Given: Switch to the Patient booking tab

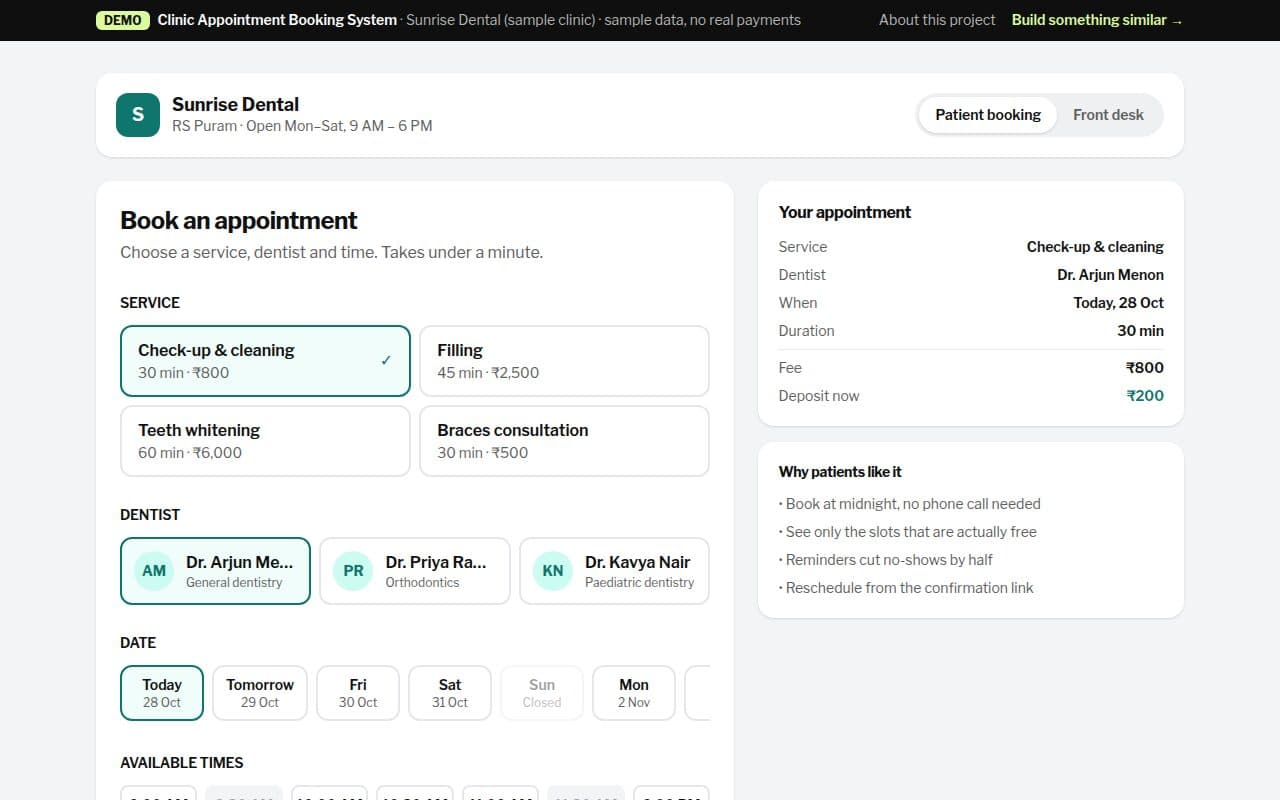Looking at the screenshot, I should point(988,115).
